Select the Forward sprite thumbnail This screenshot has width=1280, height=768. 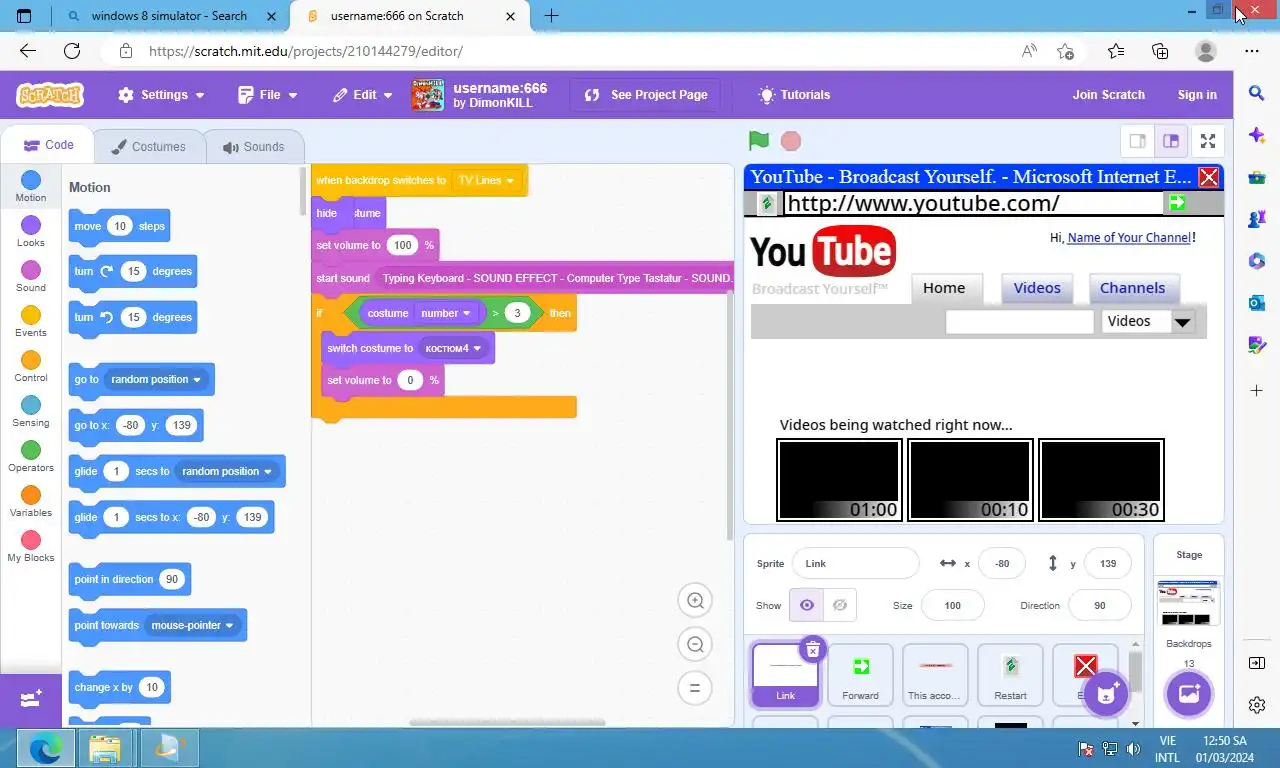coord(860,675)
